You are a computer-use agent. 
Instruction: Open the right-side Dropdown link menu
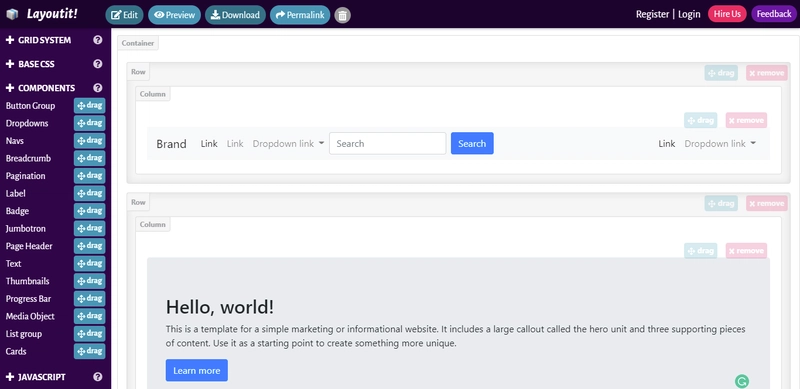pyautogui.click(x=720, y=143)
